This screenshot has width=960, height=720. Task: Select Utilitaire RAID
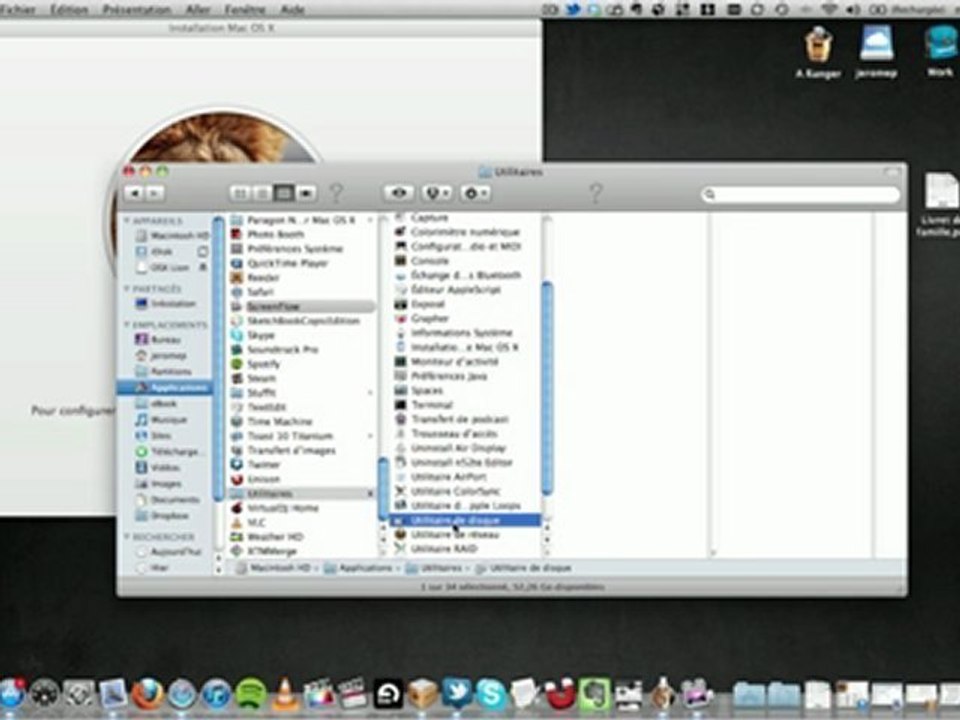[x=444, y=549]
